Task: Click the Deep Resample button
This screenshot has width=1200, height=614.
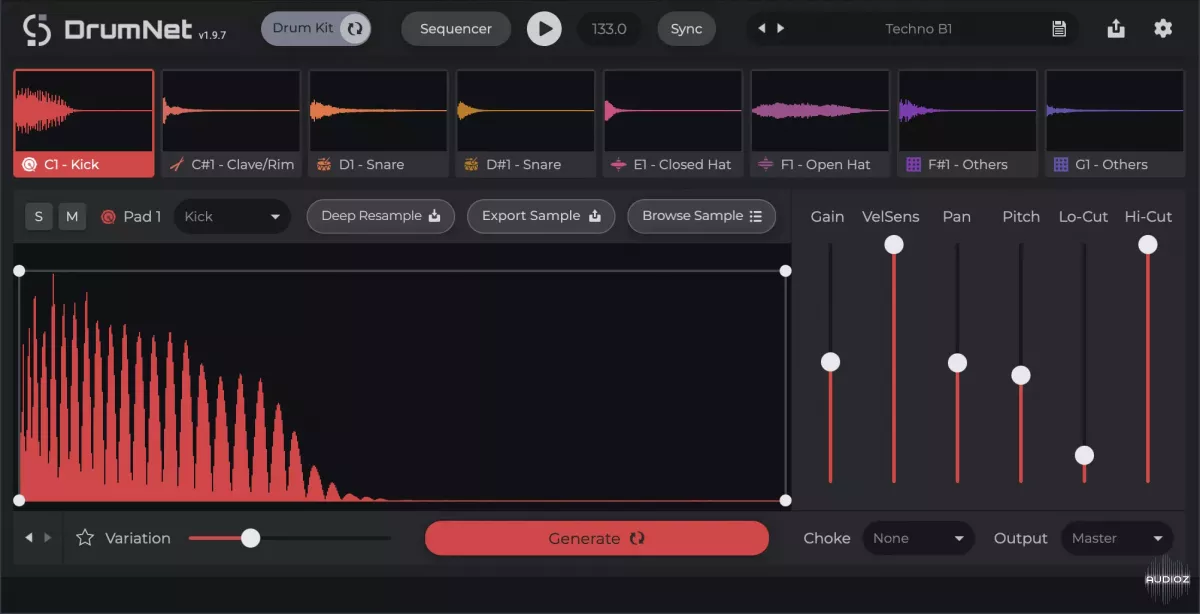Action: point(381,216)
